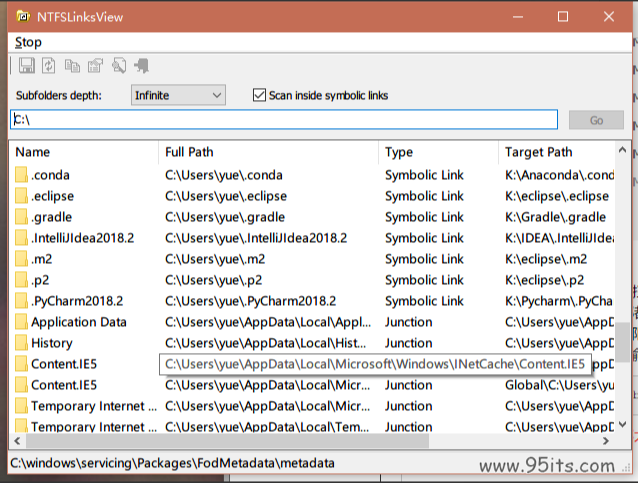The image size is (638, 483).
Task: Click the folder icon of .PyCharm2018.2
Action: (22, 301)
